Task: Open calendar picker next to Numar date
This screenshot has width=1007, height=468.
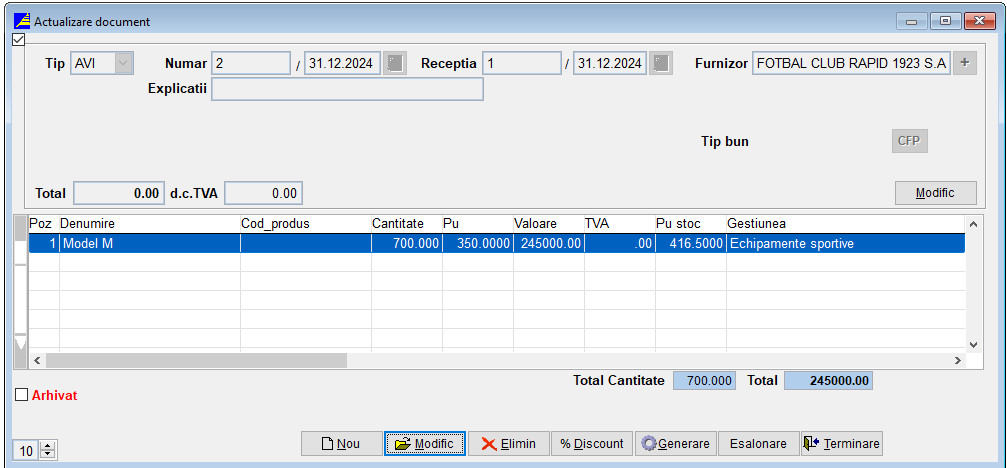Action: (395, 64)
